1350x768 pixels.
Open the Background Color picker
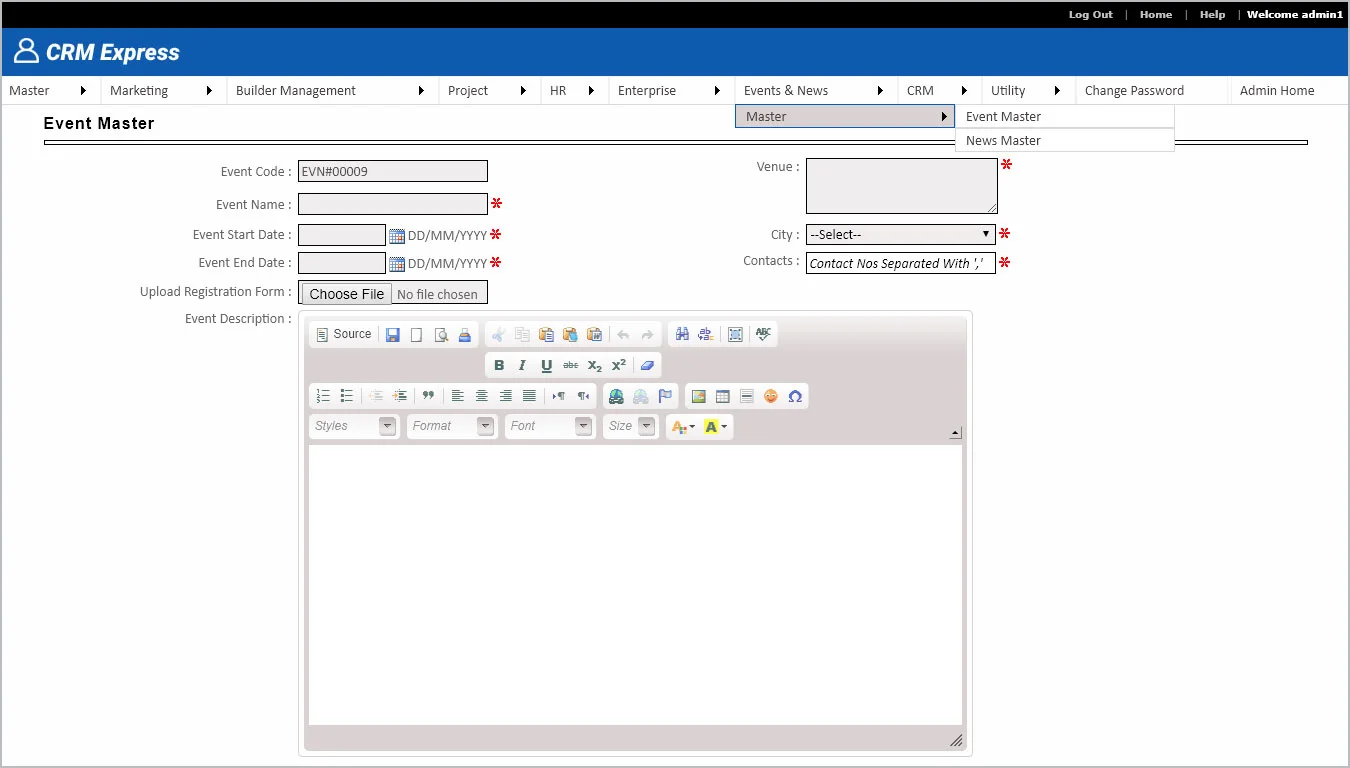click(716, 427)
